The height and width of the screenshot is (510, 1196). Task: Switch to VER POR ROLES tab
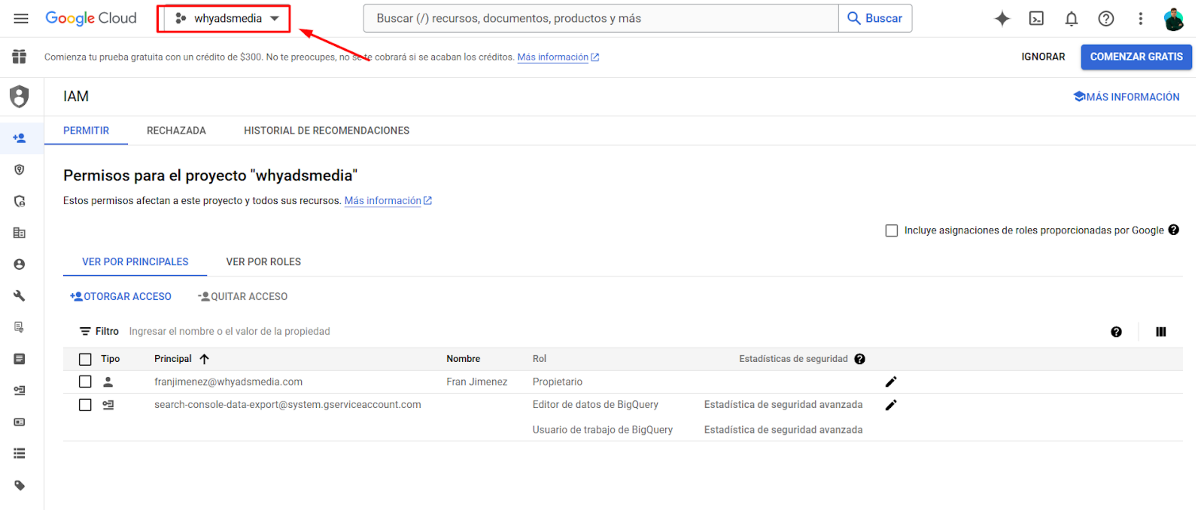(263, 261)
